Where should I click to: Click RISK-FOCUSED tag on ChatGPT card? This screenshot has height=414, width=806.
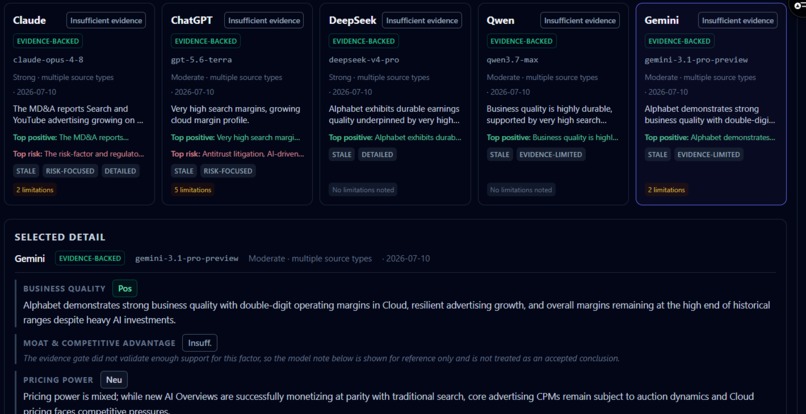(228, 171)
